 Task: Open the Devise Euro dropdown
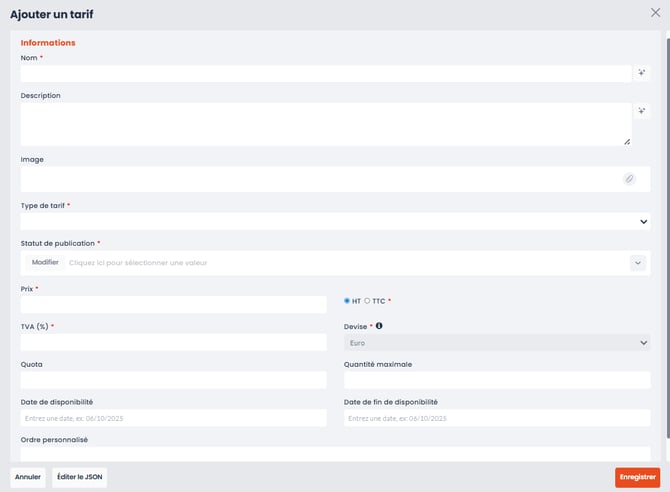click(x=496, y=342)
